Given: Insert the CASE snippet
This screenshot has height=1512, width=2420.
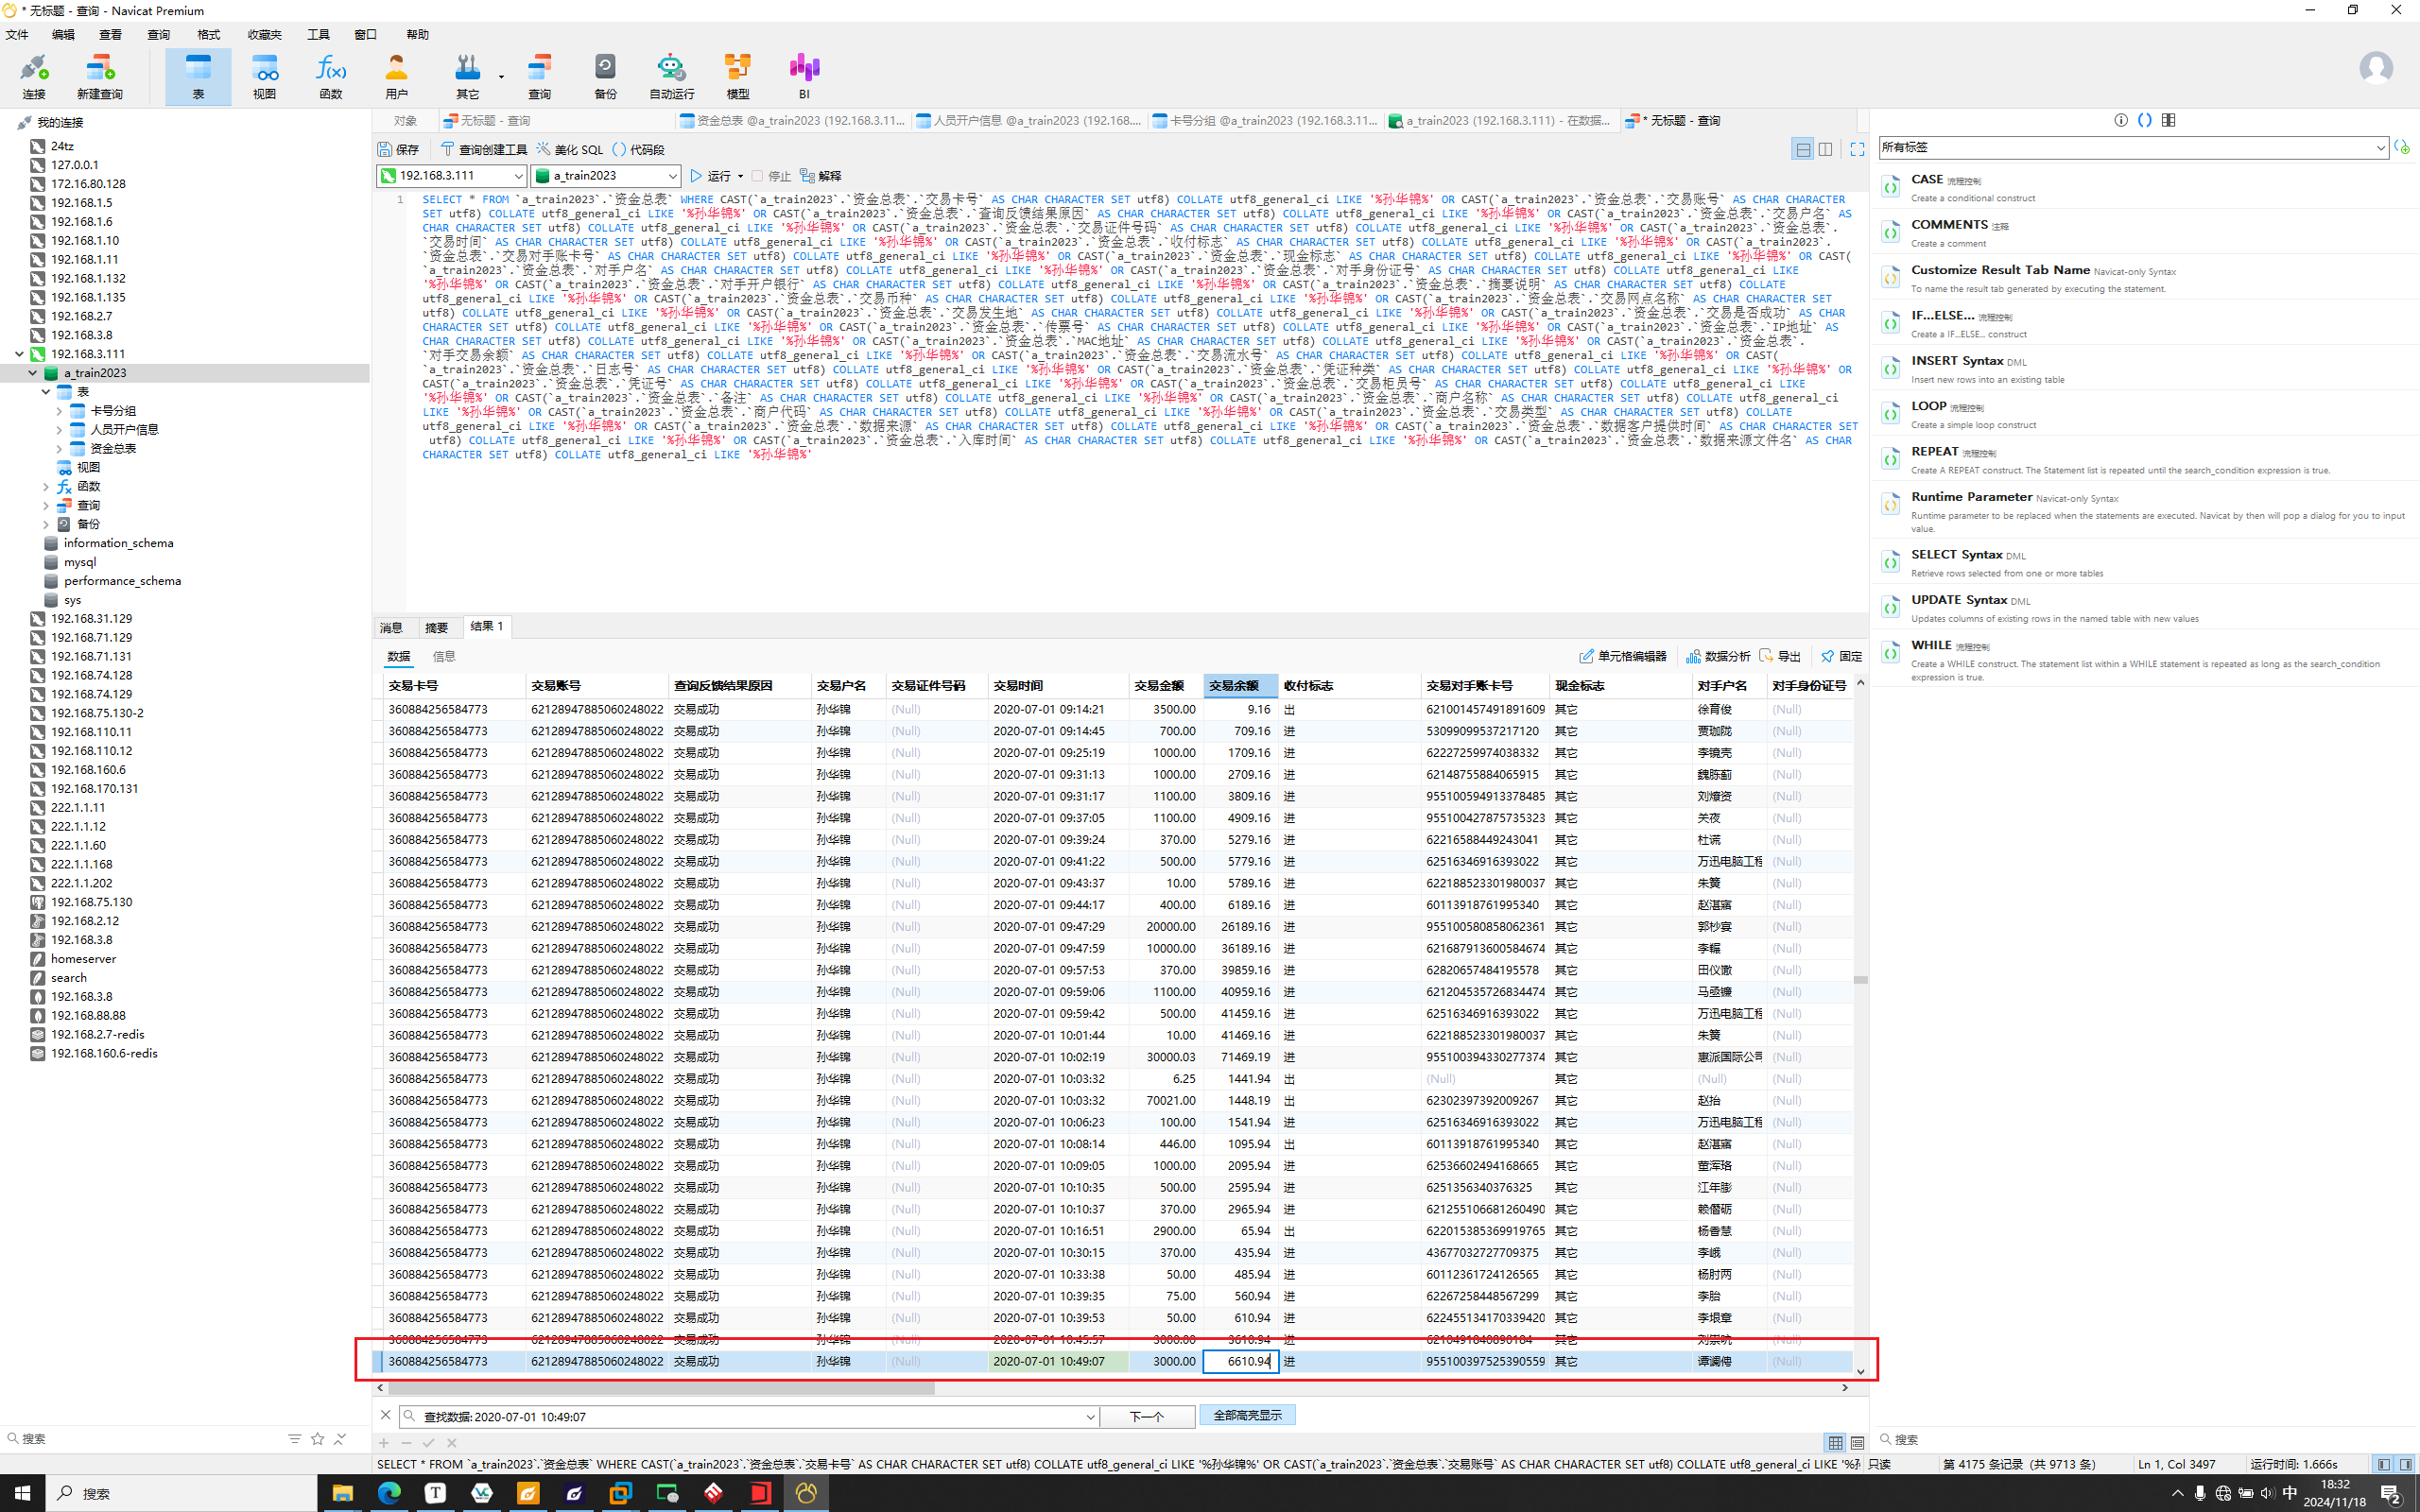Looking at the screenshot, I should point(2145,187).
